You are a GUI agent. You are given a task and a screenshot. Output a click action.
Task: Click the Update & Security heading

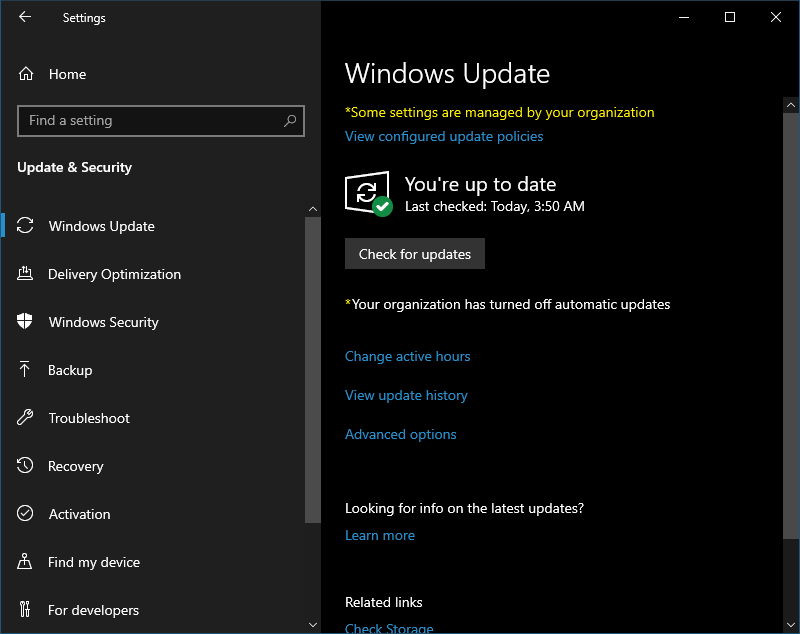74,167
